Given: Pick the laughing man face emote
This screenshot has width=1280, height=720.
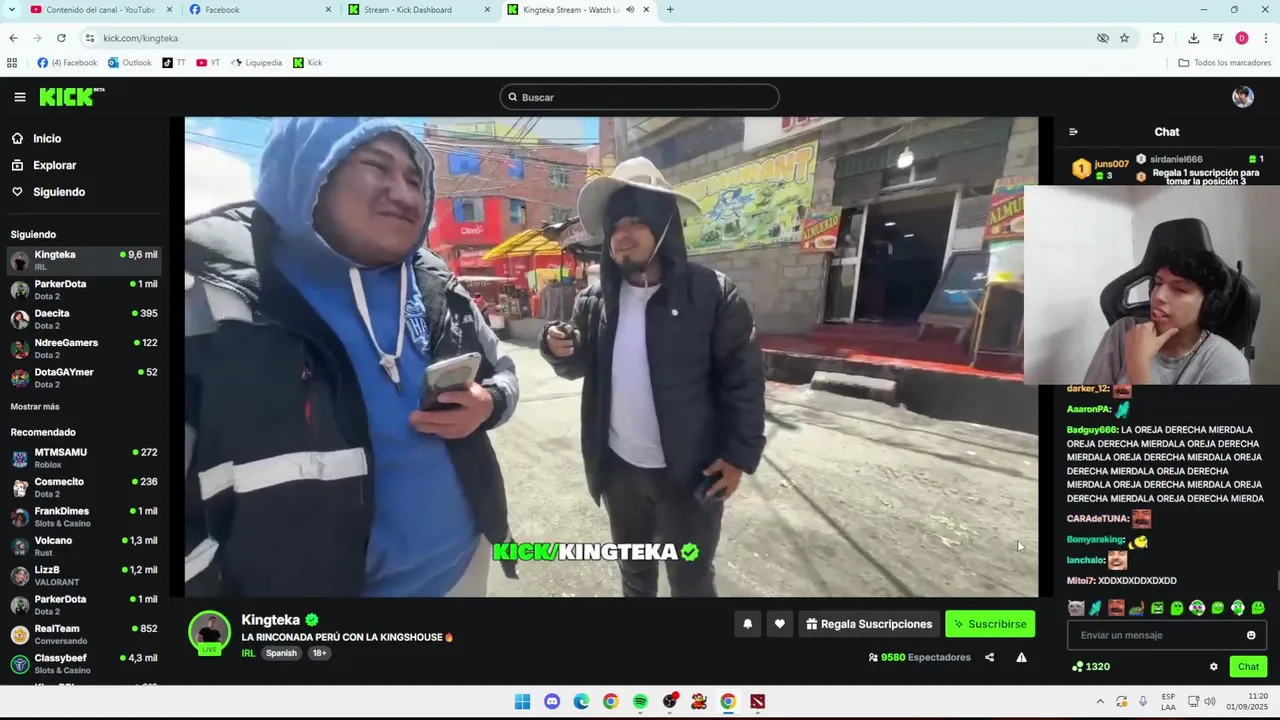Looking at the screenshot, I should pos(1116,608).
